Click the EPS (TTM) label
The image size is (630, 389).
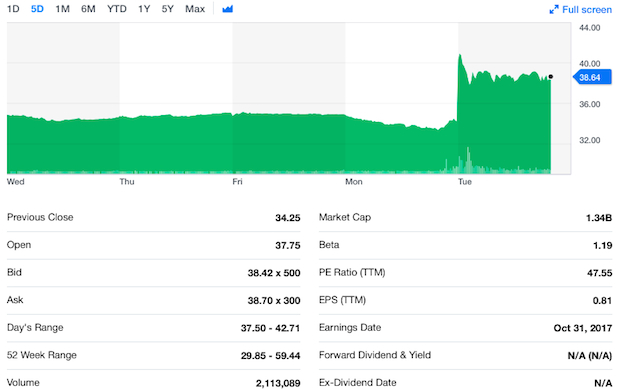coord(342,300)
